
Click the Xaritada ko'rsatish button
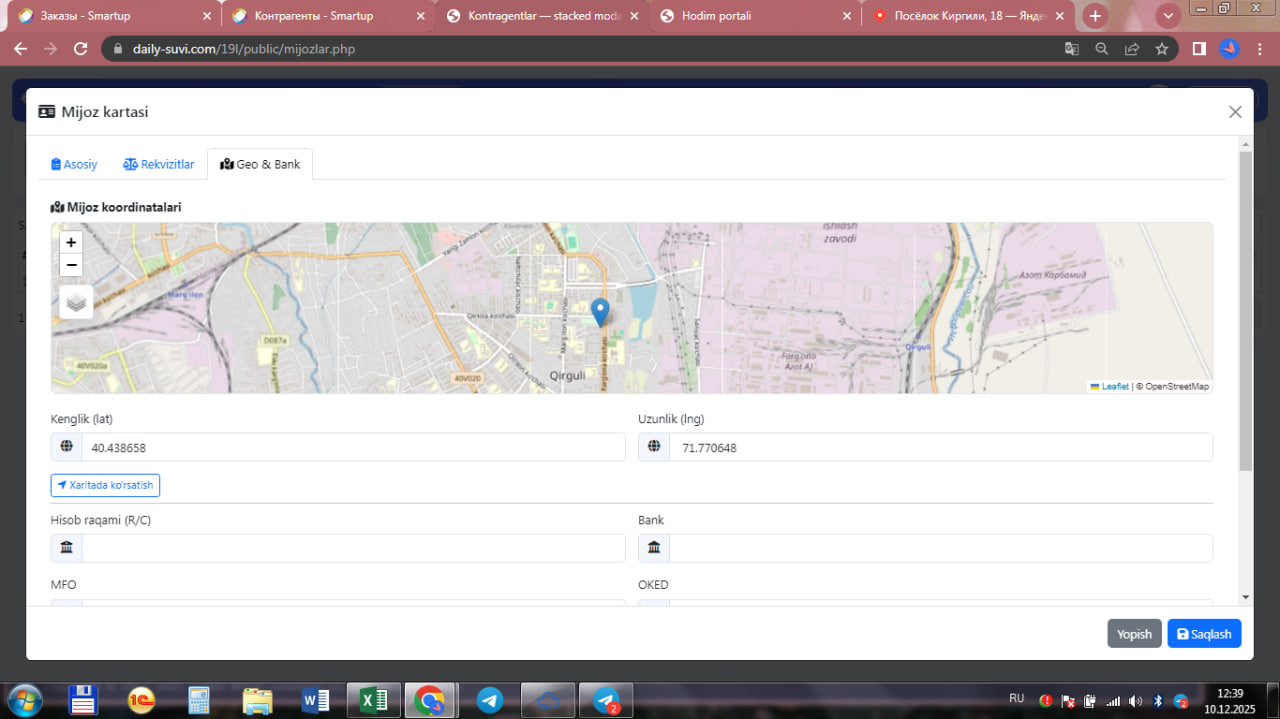105,485
